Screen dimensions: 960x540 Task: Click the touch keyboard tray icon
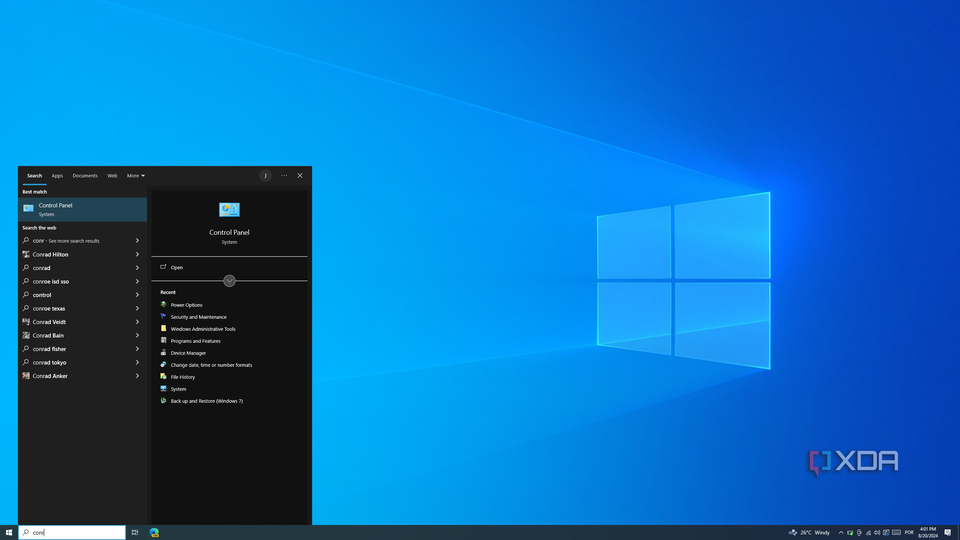(x=896, y=533)
